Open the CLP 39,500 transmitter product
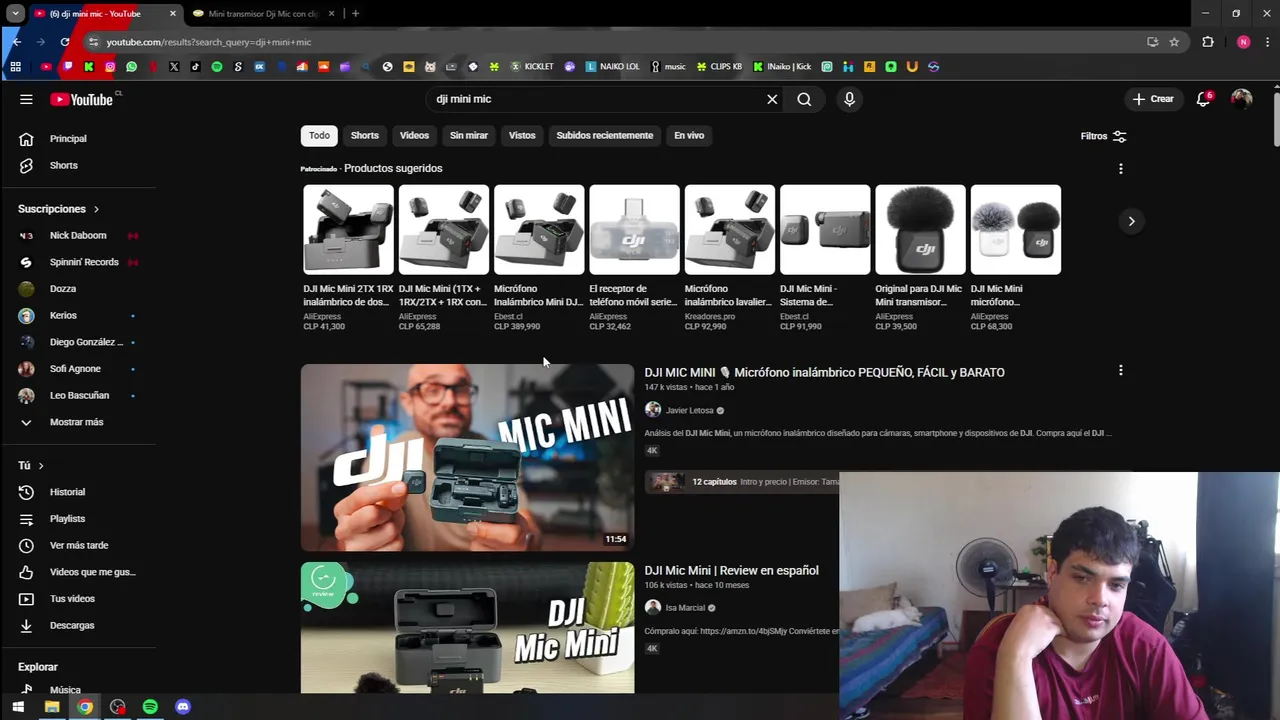Screen dimensions: 1280x720 coord(920,258)
